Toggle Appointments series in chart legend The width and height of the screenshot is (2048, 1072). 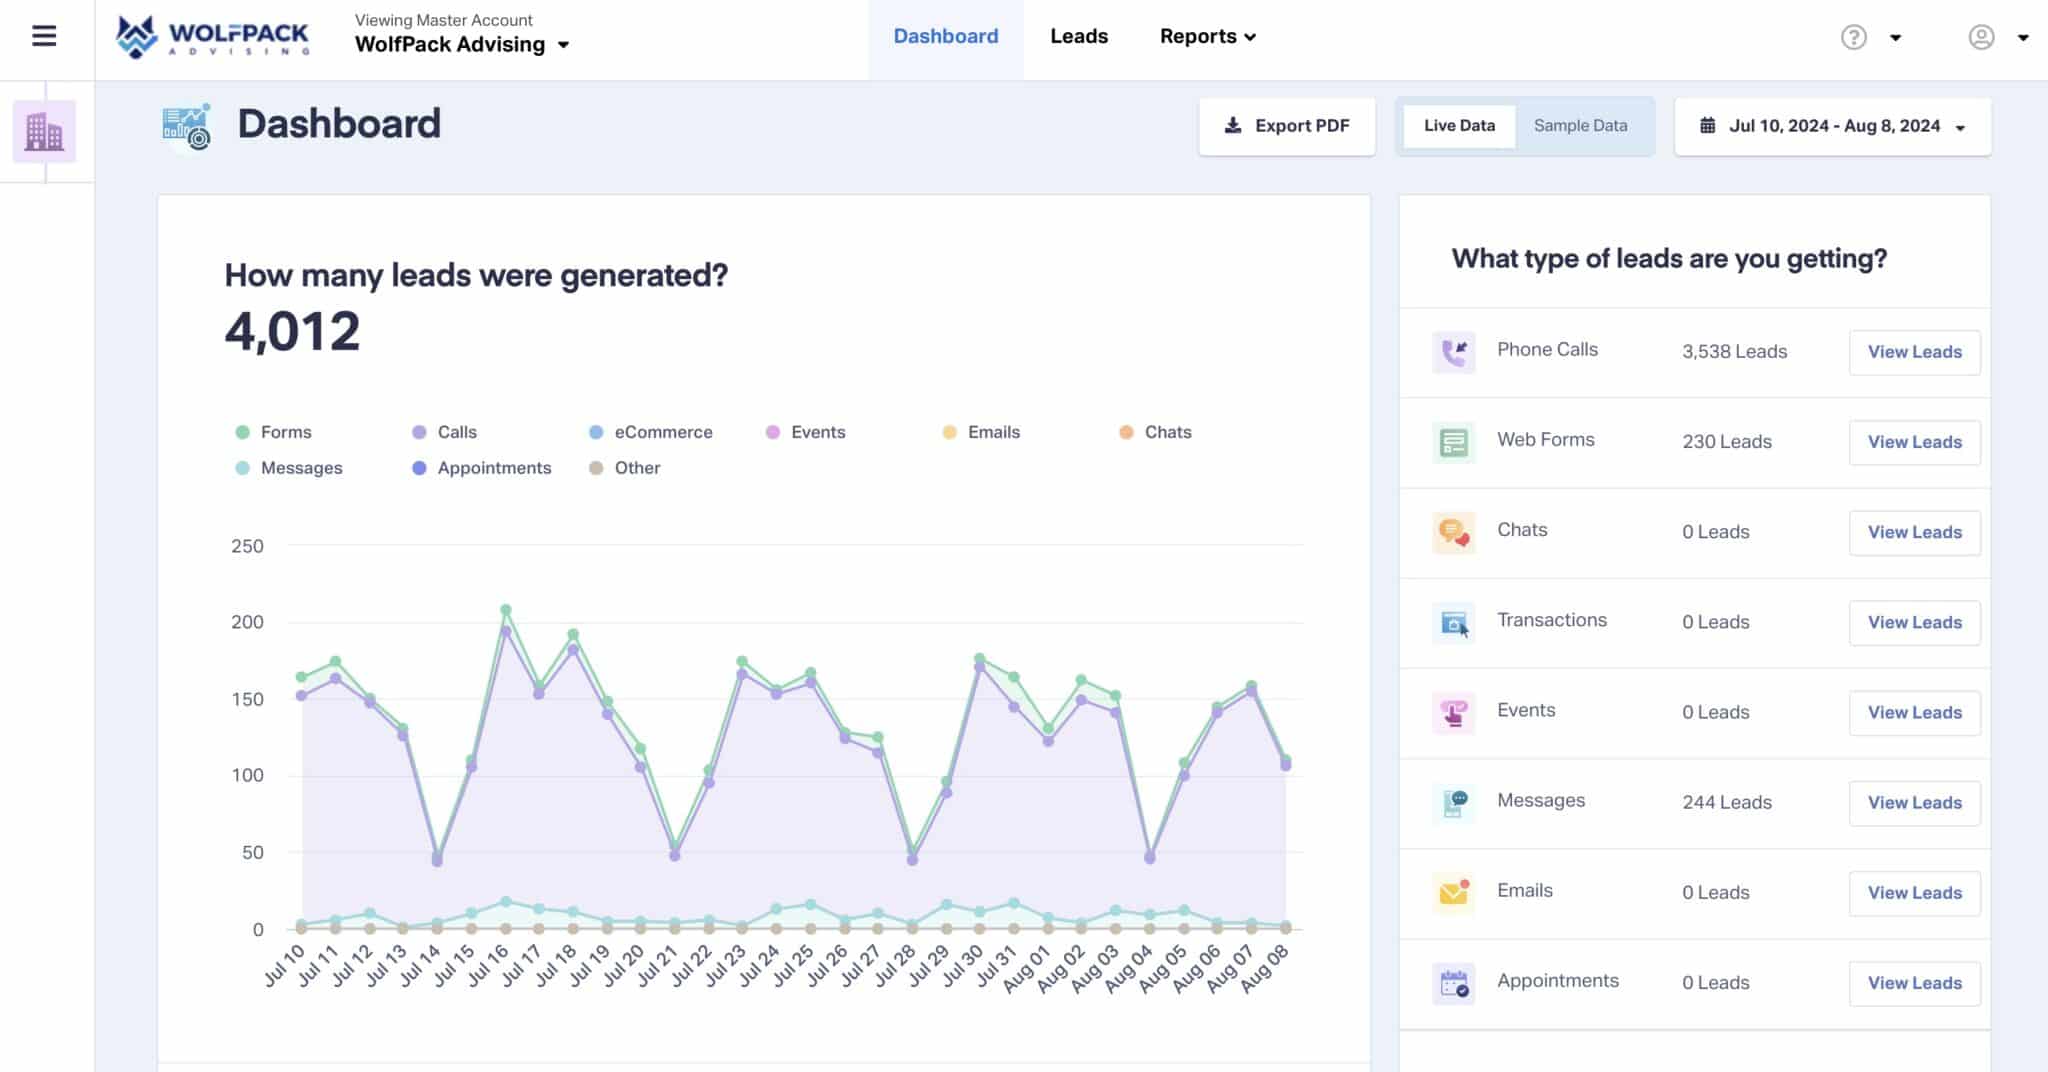(481, 468)
